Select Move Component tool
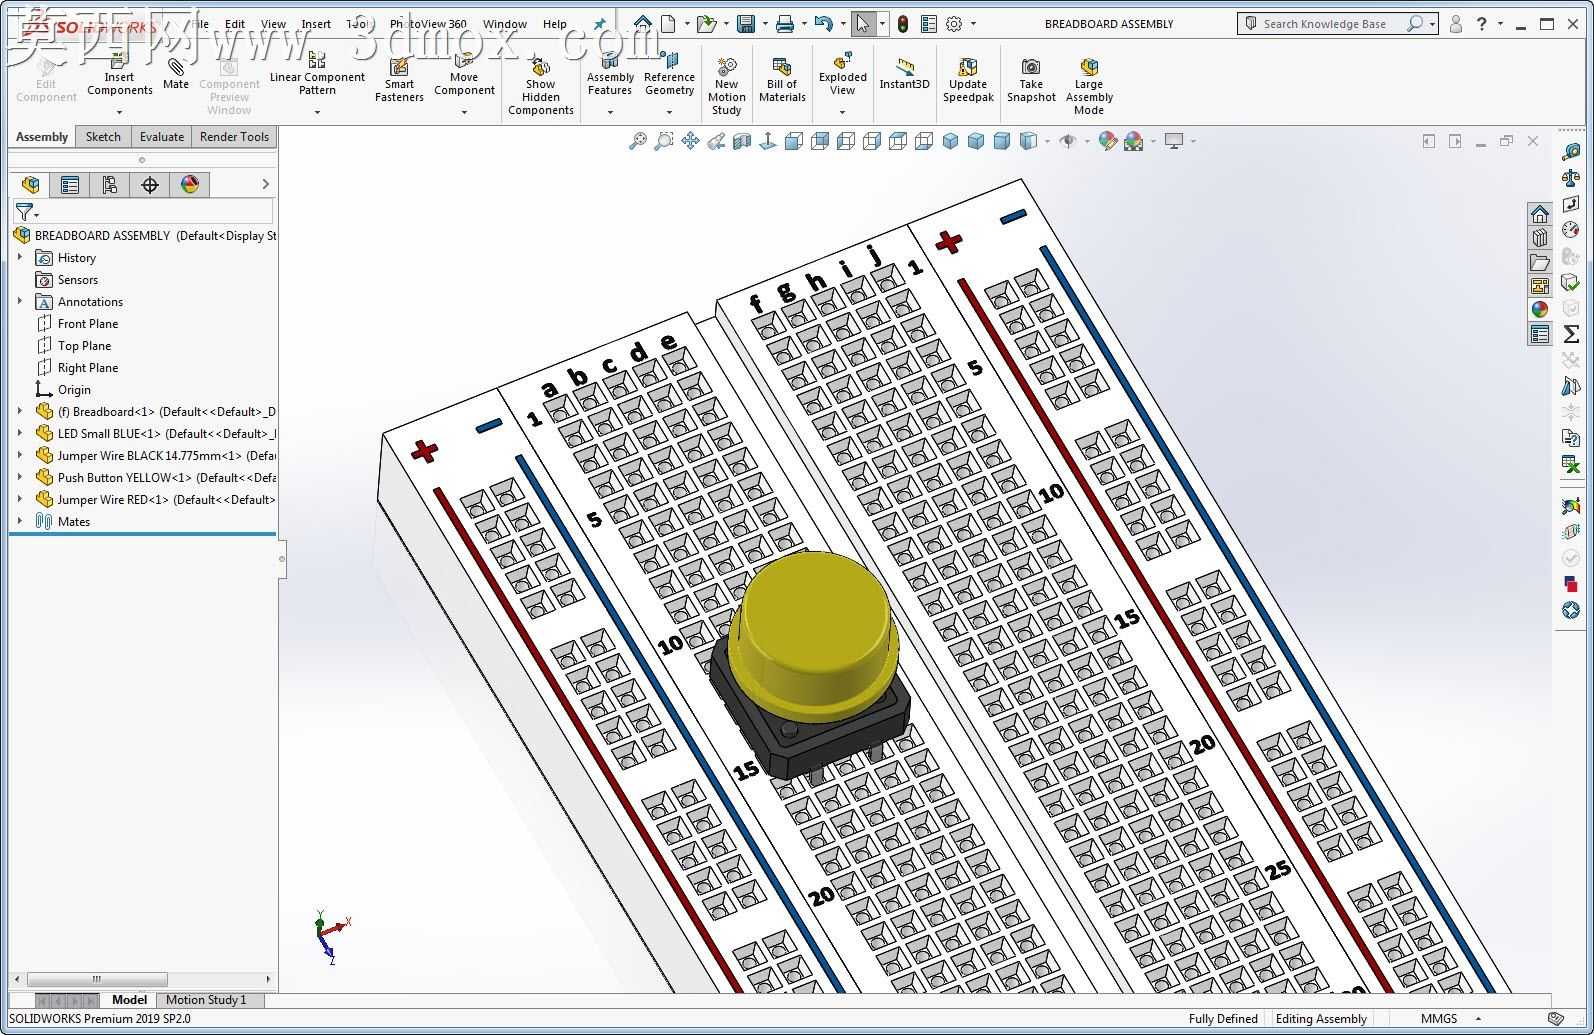This screenshot has height=1035, width=1594. (x=464, y=74)
